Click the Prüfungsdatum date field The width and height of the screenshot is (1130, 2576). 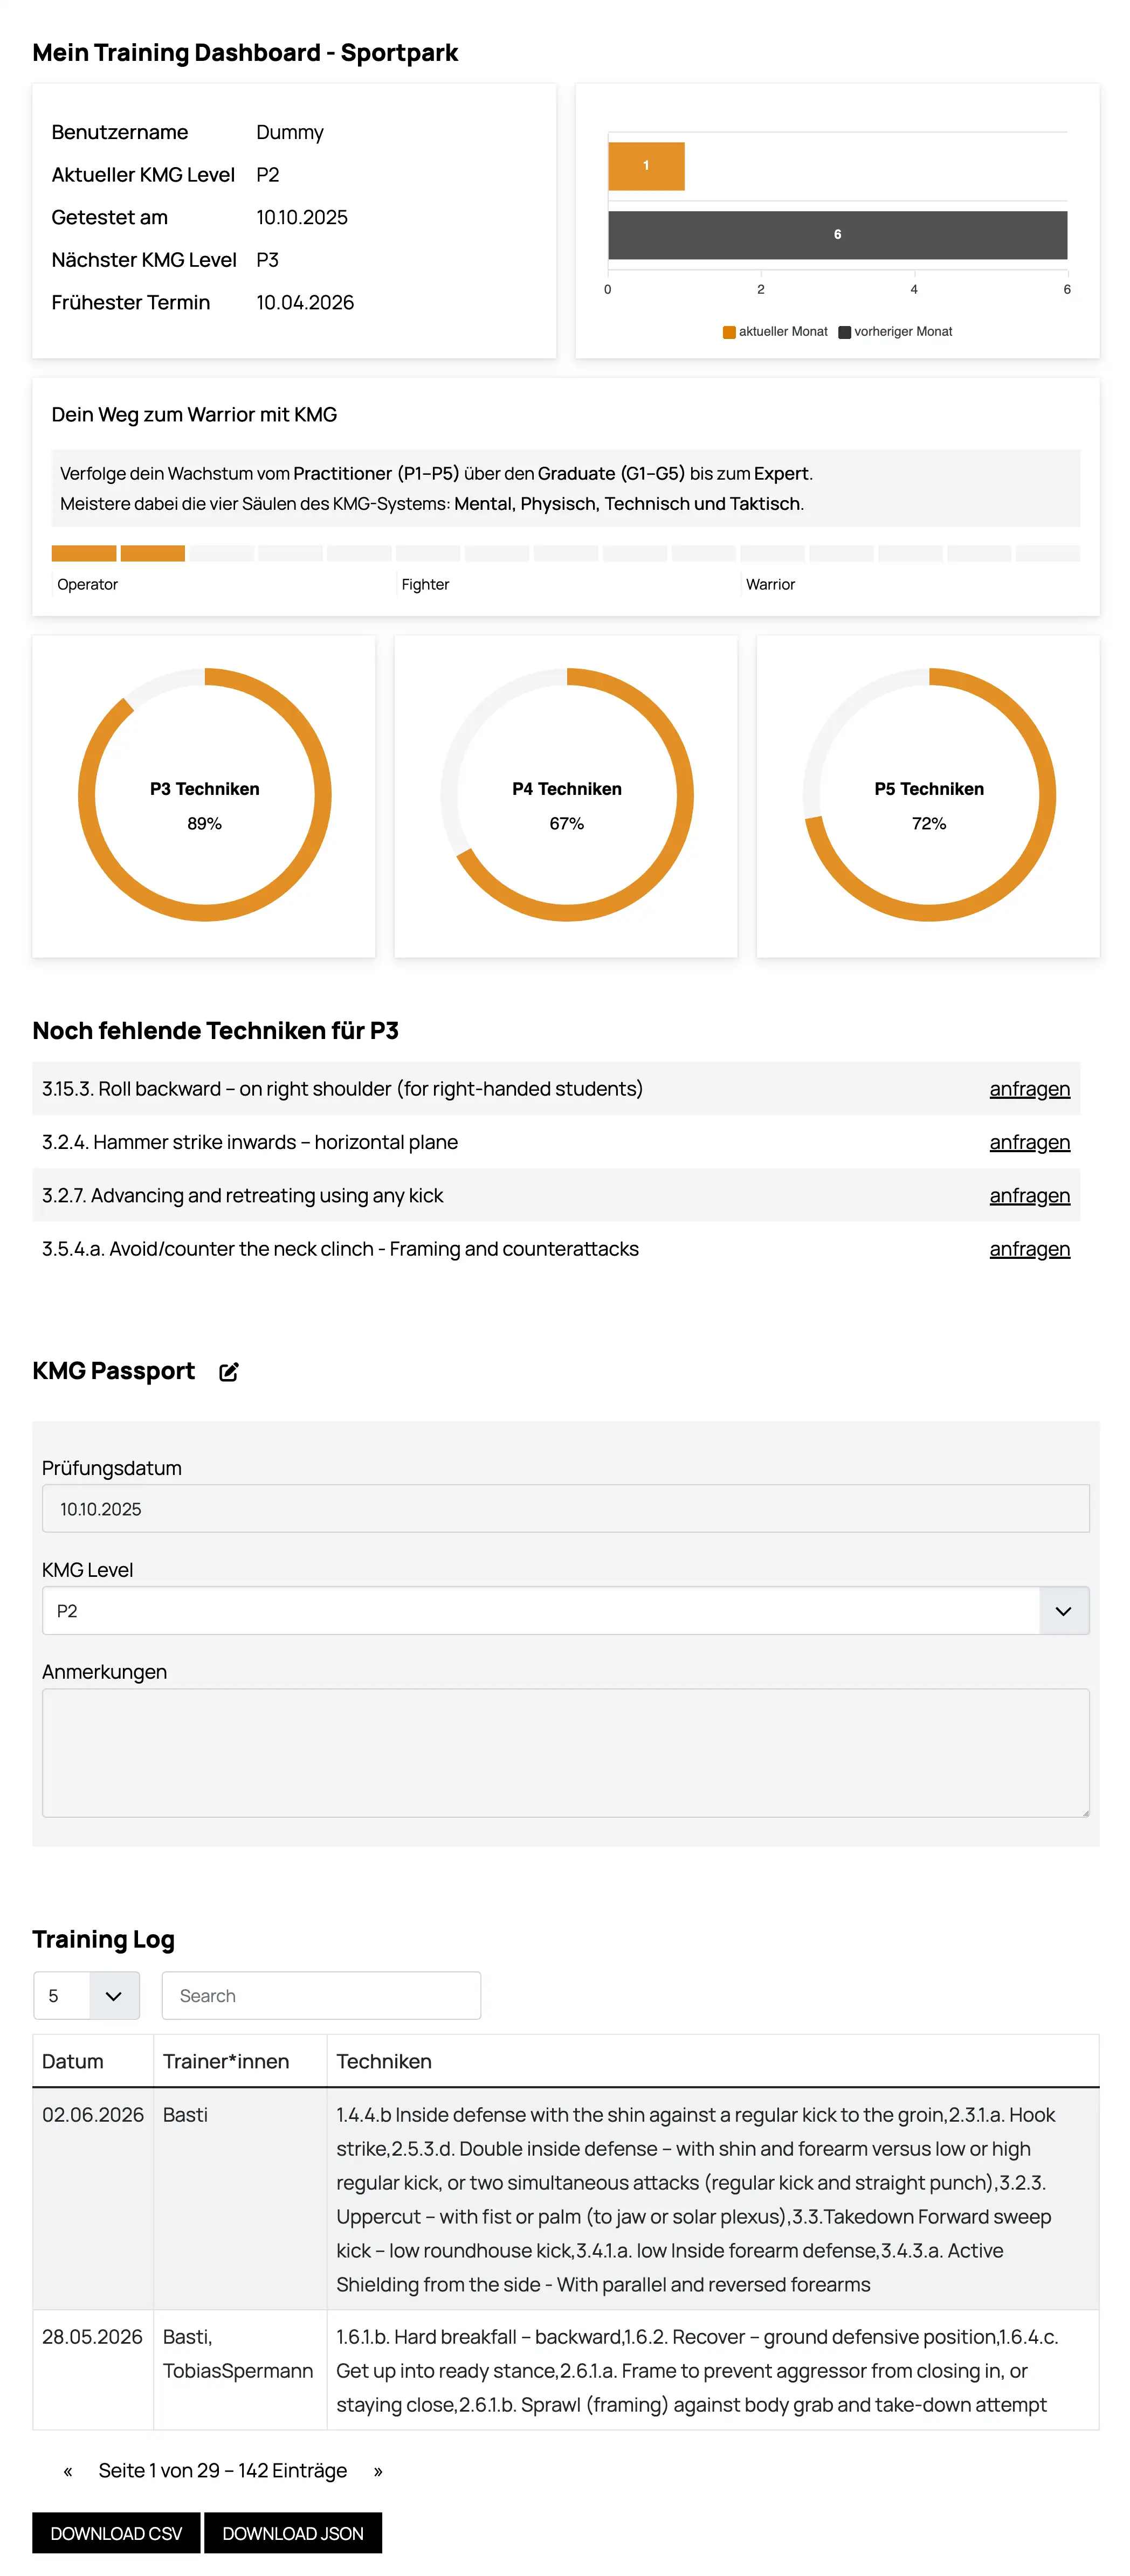click(x=565, y=1508)
